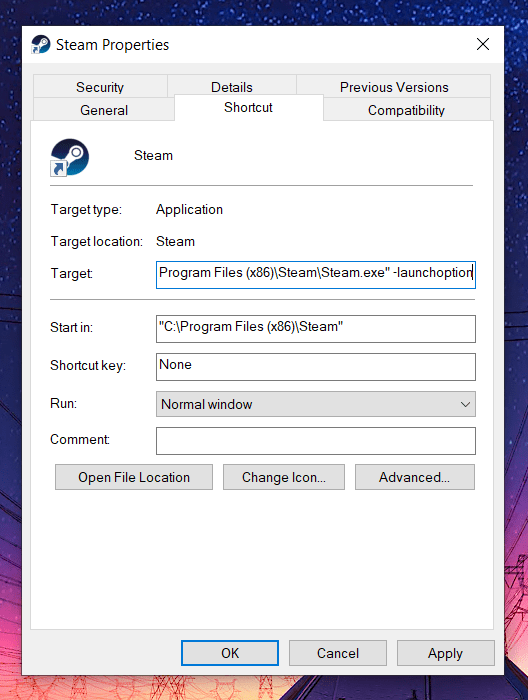Click the 'Steam Properties' title text

(112, 45)
